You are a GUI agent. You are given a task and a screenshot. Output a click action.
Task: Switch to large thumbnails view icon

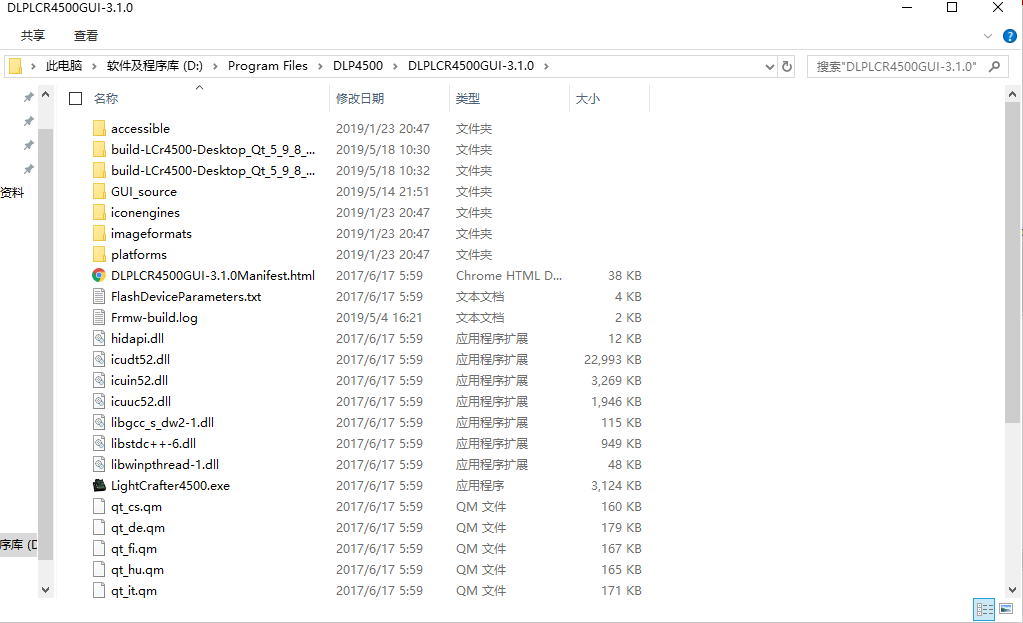pyautogui.click(x=1006, y=609)
